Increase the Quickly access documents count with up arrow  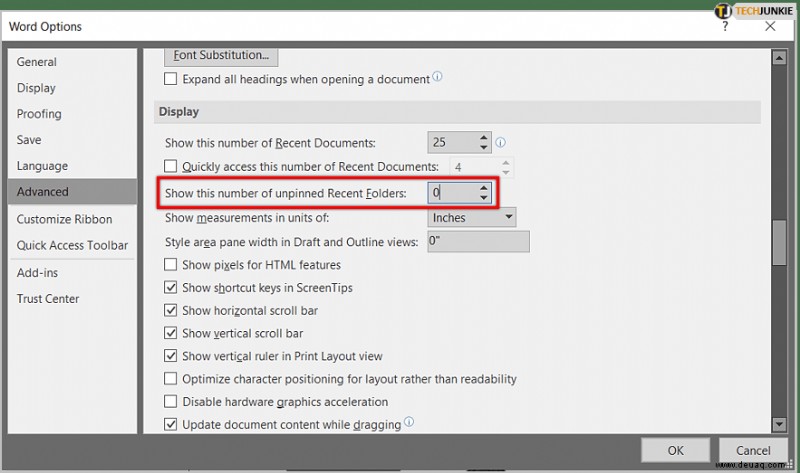(506, 163)
